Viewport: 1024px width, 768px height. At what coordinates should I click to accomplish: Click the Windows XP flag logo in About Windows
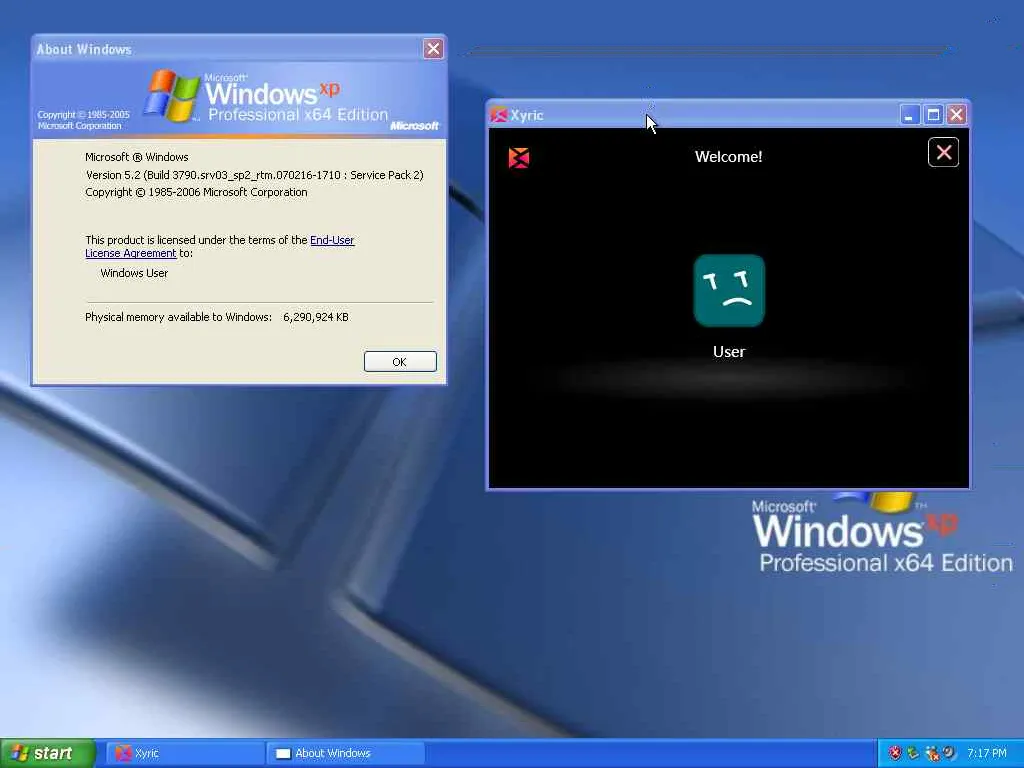pos(172,96)
